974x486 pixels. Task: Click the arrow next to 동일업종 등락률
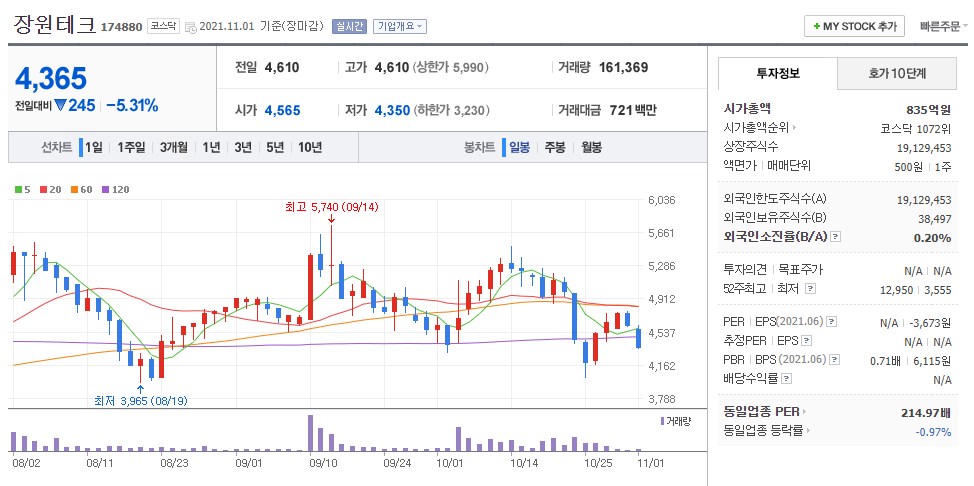(809, 429)
